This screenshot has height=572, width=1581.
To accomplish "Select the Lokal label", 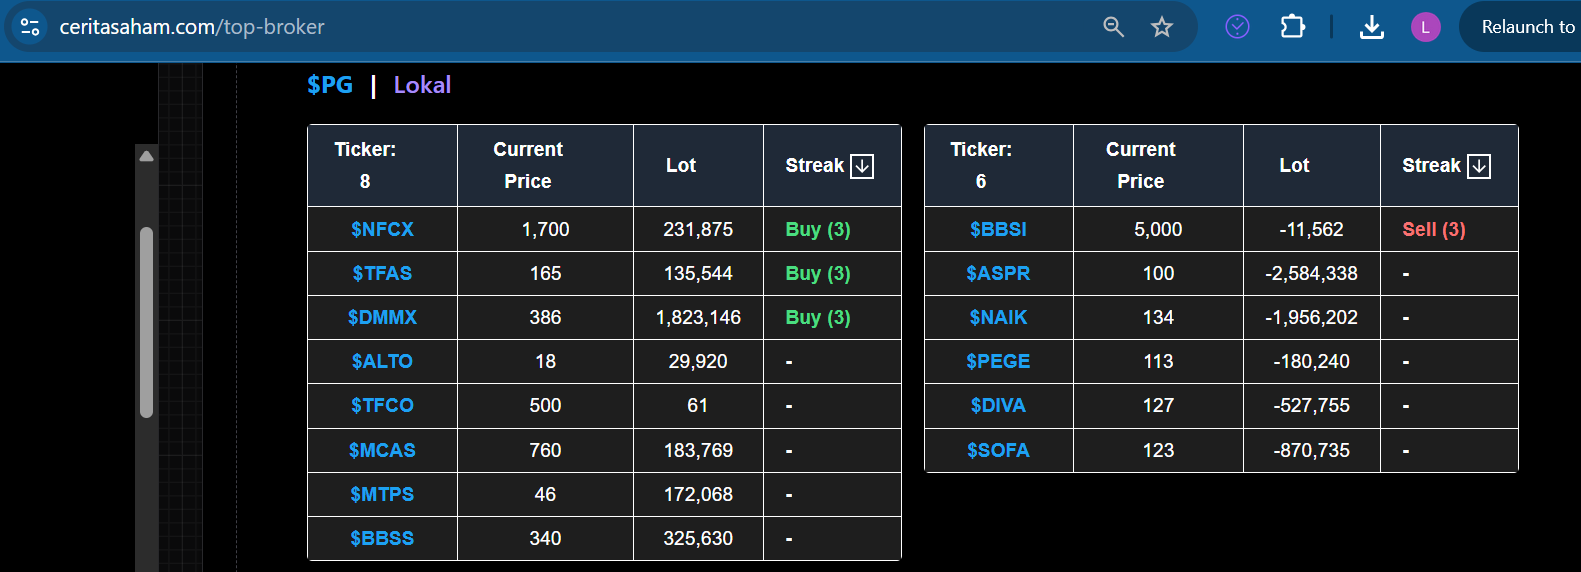I will [x=422, y=85].
